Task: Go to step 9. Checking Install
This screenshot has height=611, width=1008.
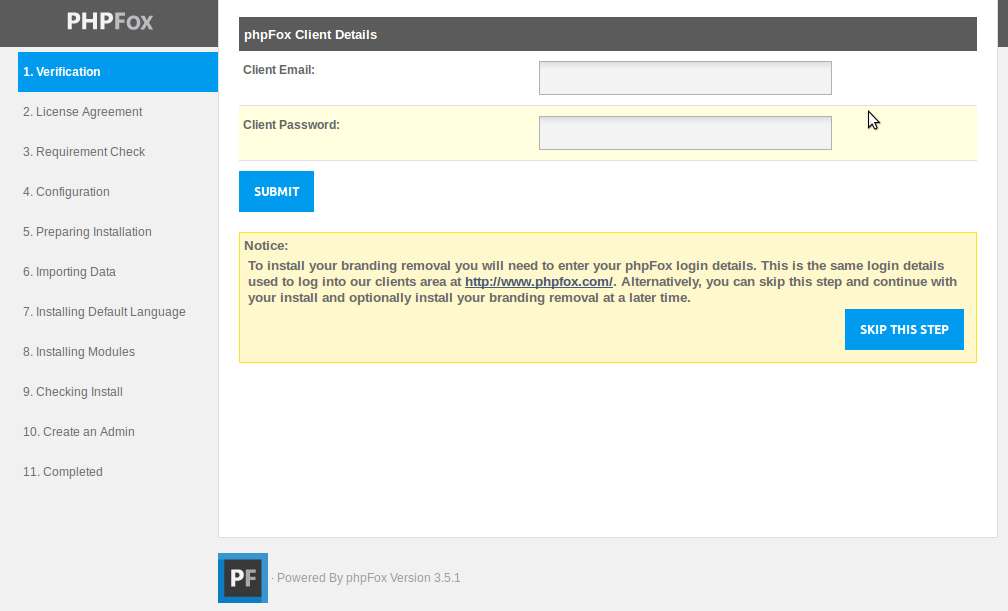Action: pyautogui.click(x=73, y=392)
